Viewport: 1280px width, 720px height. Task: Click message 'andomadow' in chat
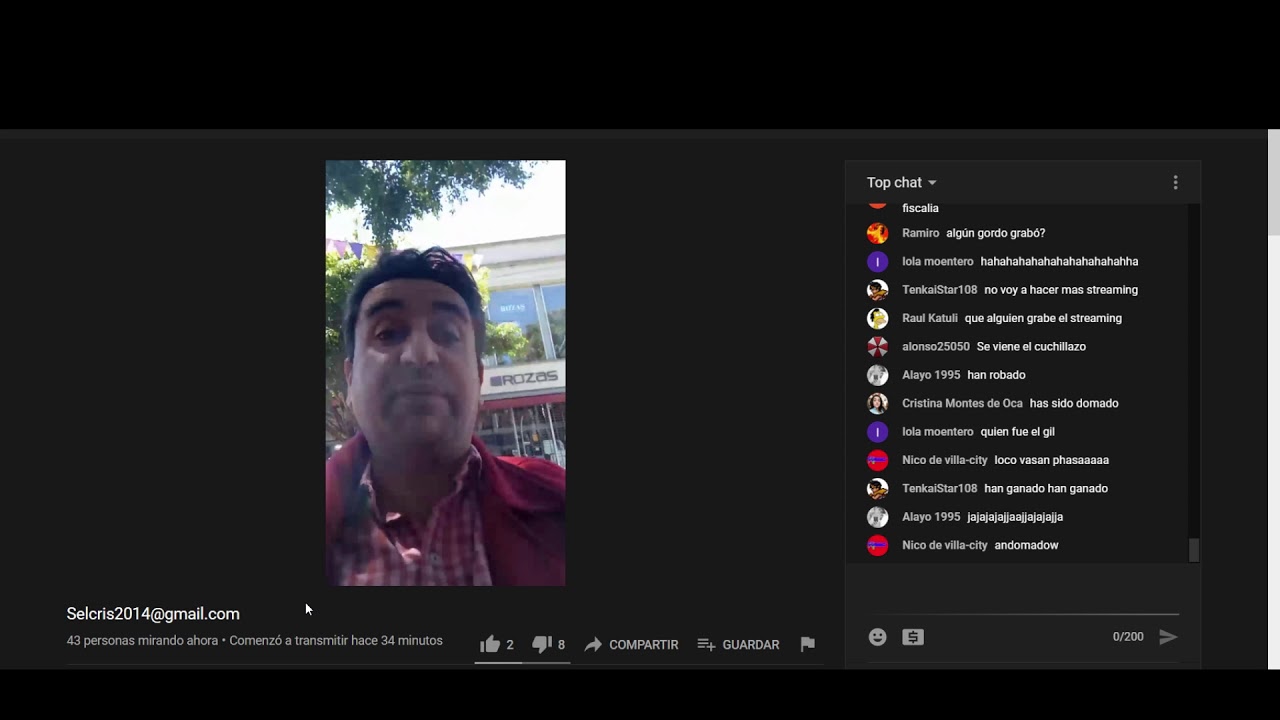point(1026,545)
